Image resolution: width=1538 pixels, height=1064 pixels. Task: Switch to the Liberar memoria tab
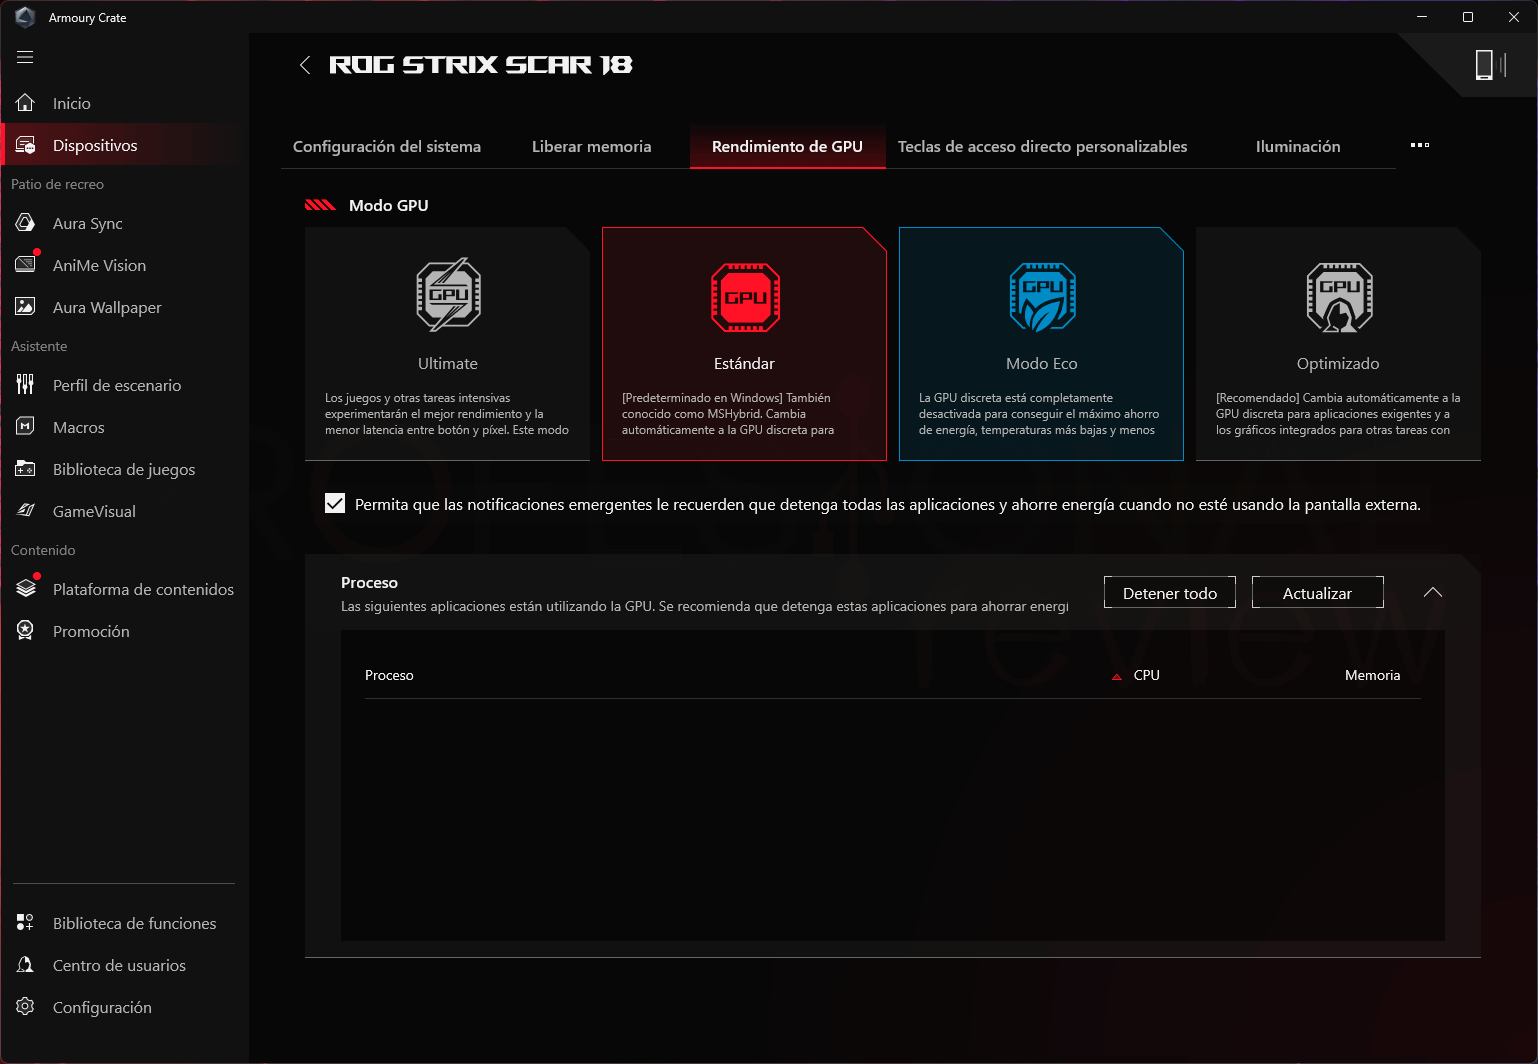pyautogui.click(x=591, y=146)
